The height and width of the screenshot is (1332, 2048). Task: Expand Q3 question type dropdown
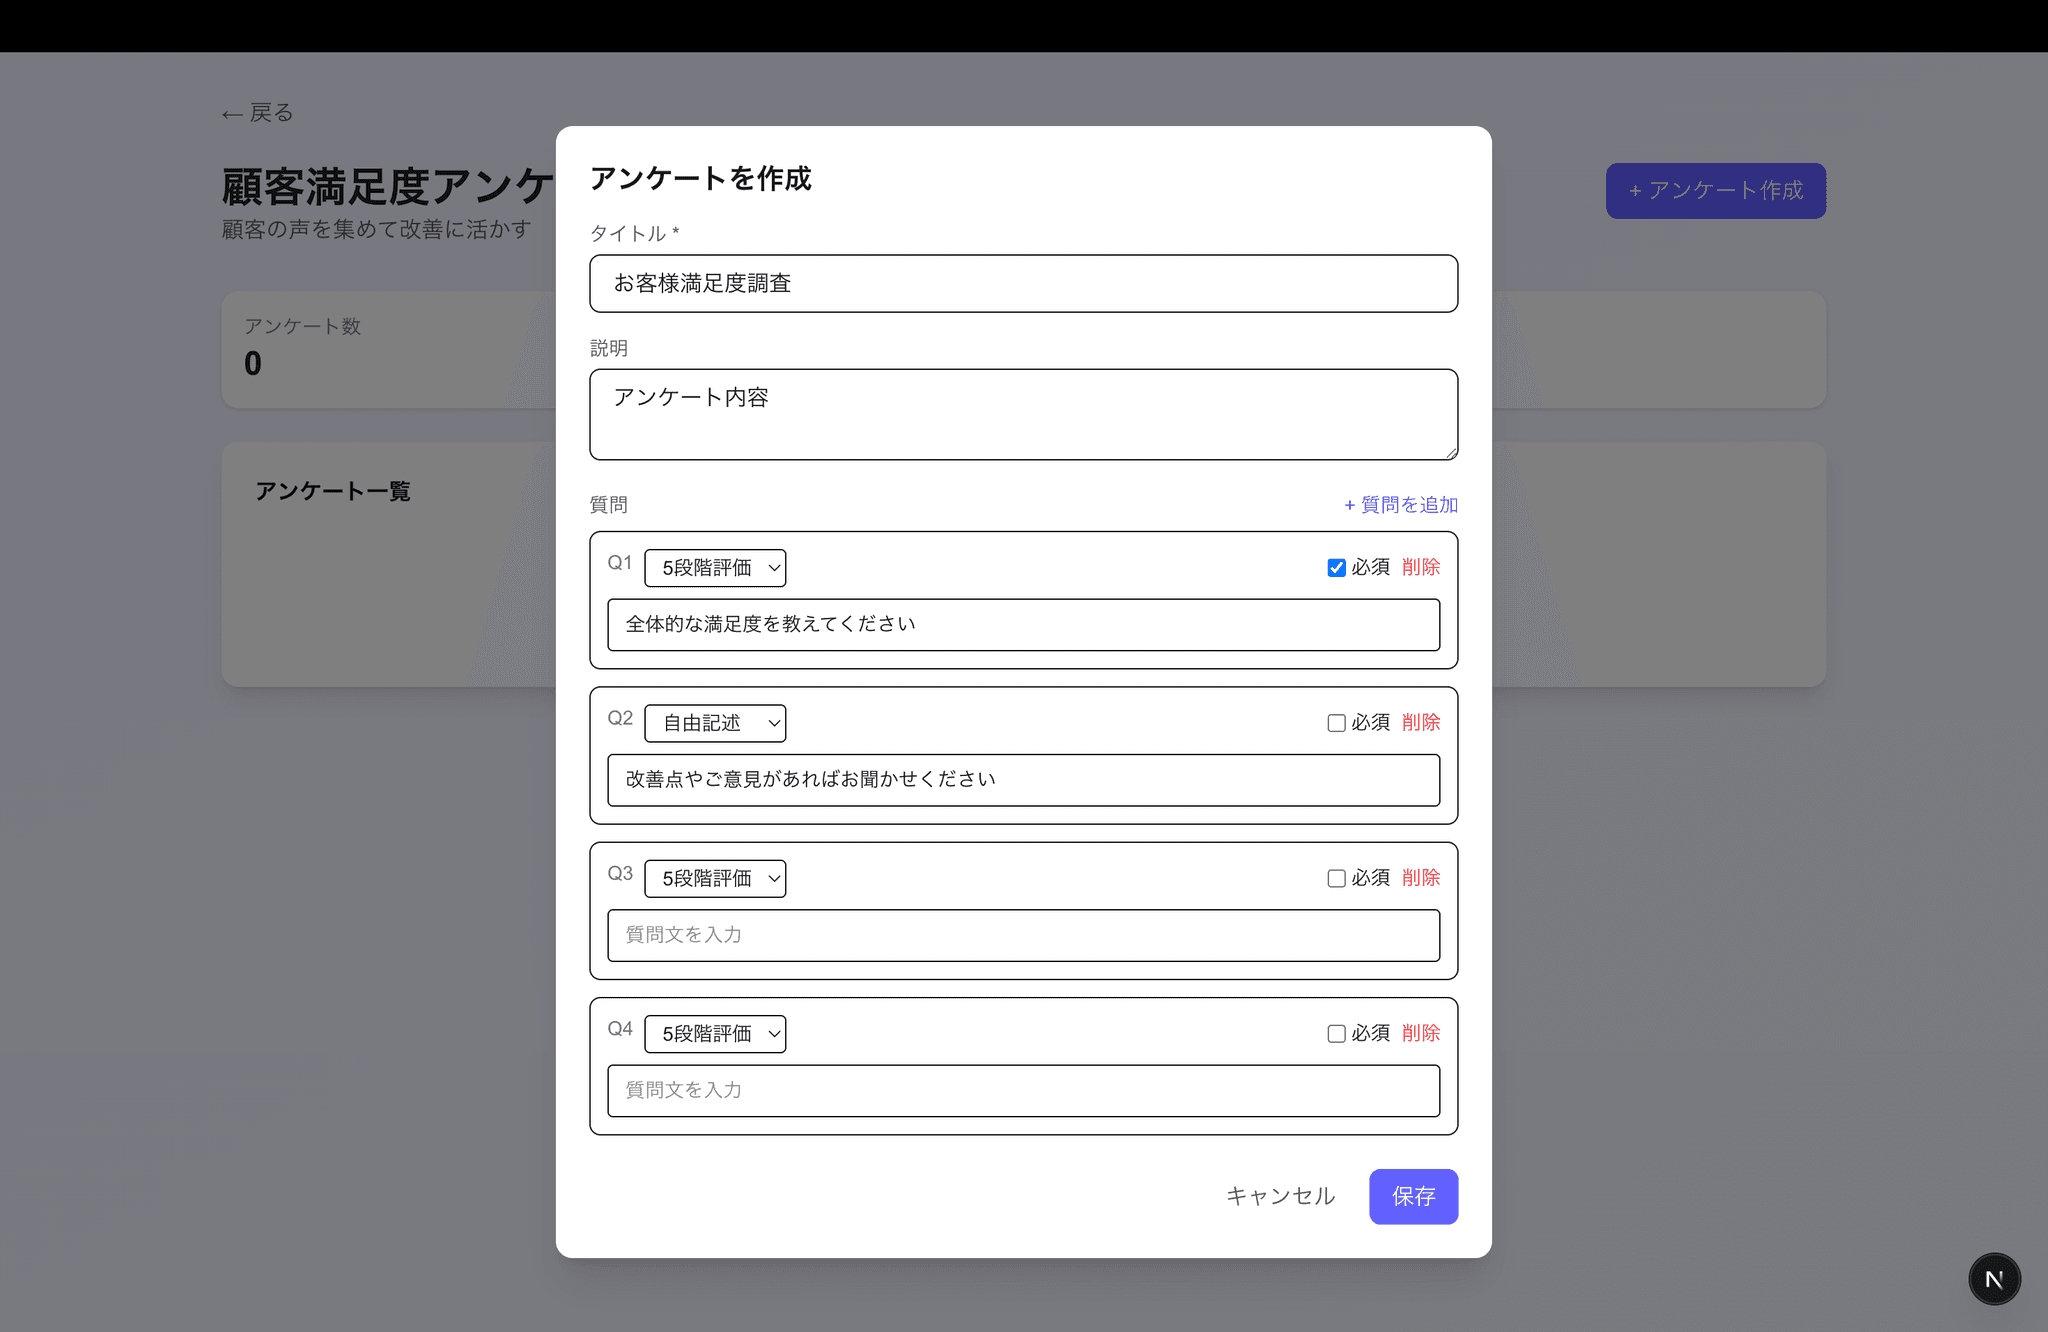tap(715, 878)
